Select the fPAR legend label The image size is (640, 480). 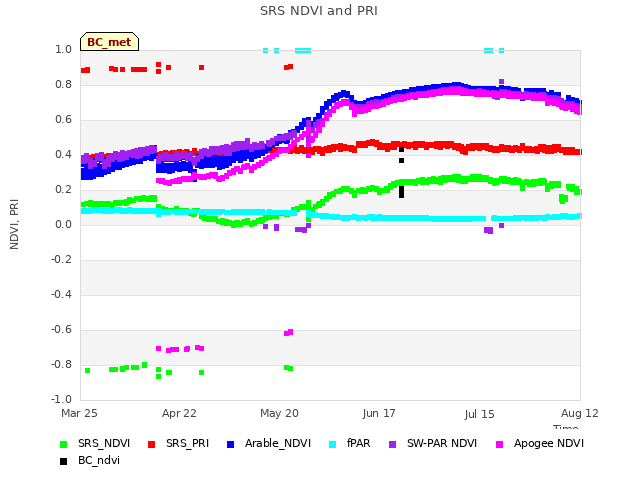[x=359, y=444]
